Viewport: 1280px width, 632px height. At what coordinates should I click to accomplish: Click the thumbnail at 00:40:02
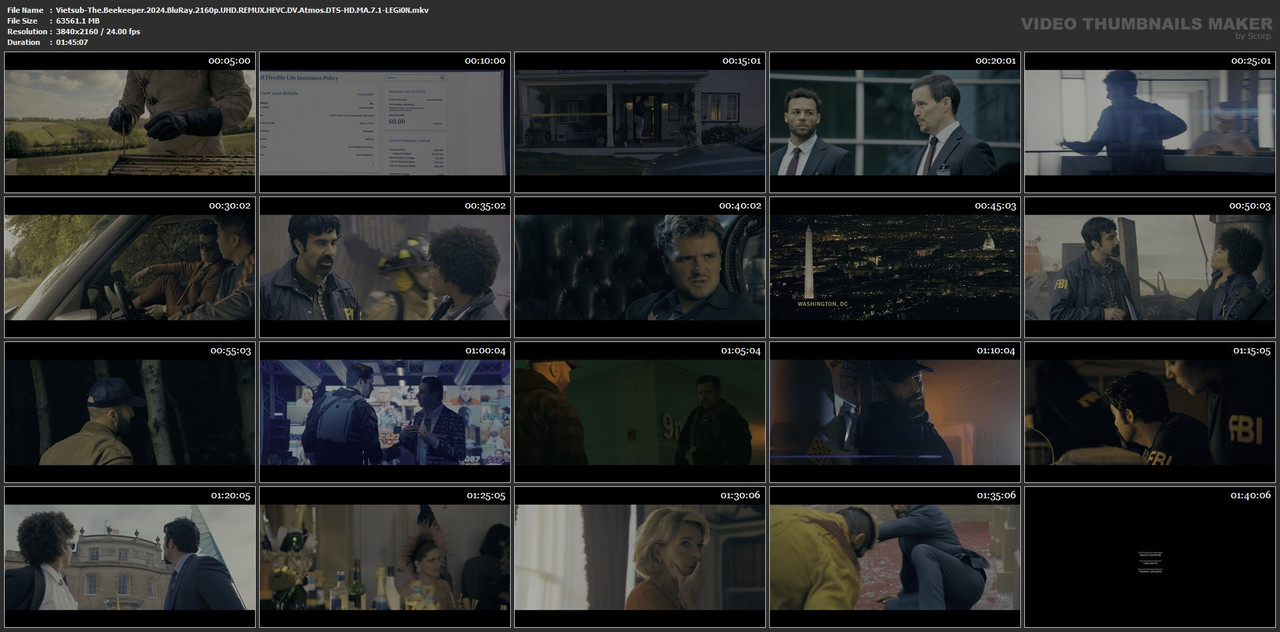pos(640,267)
